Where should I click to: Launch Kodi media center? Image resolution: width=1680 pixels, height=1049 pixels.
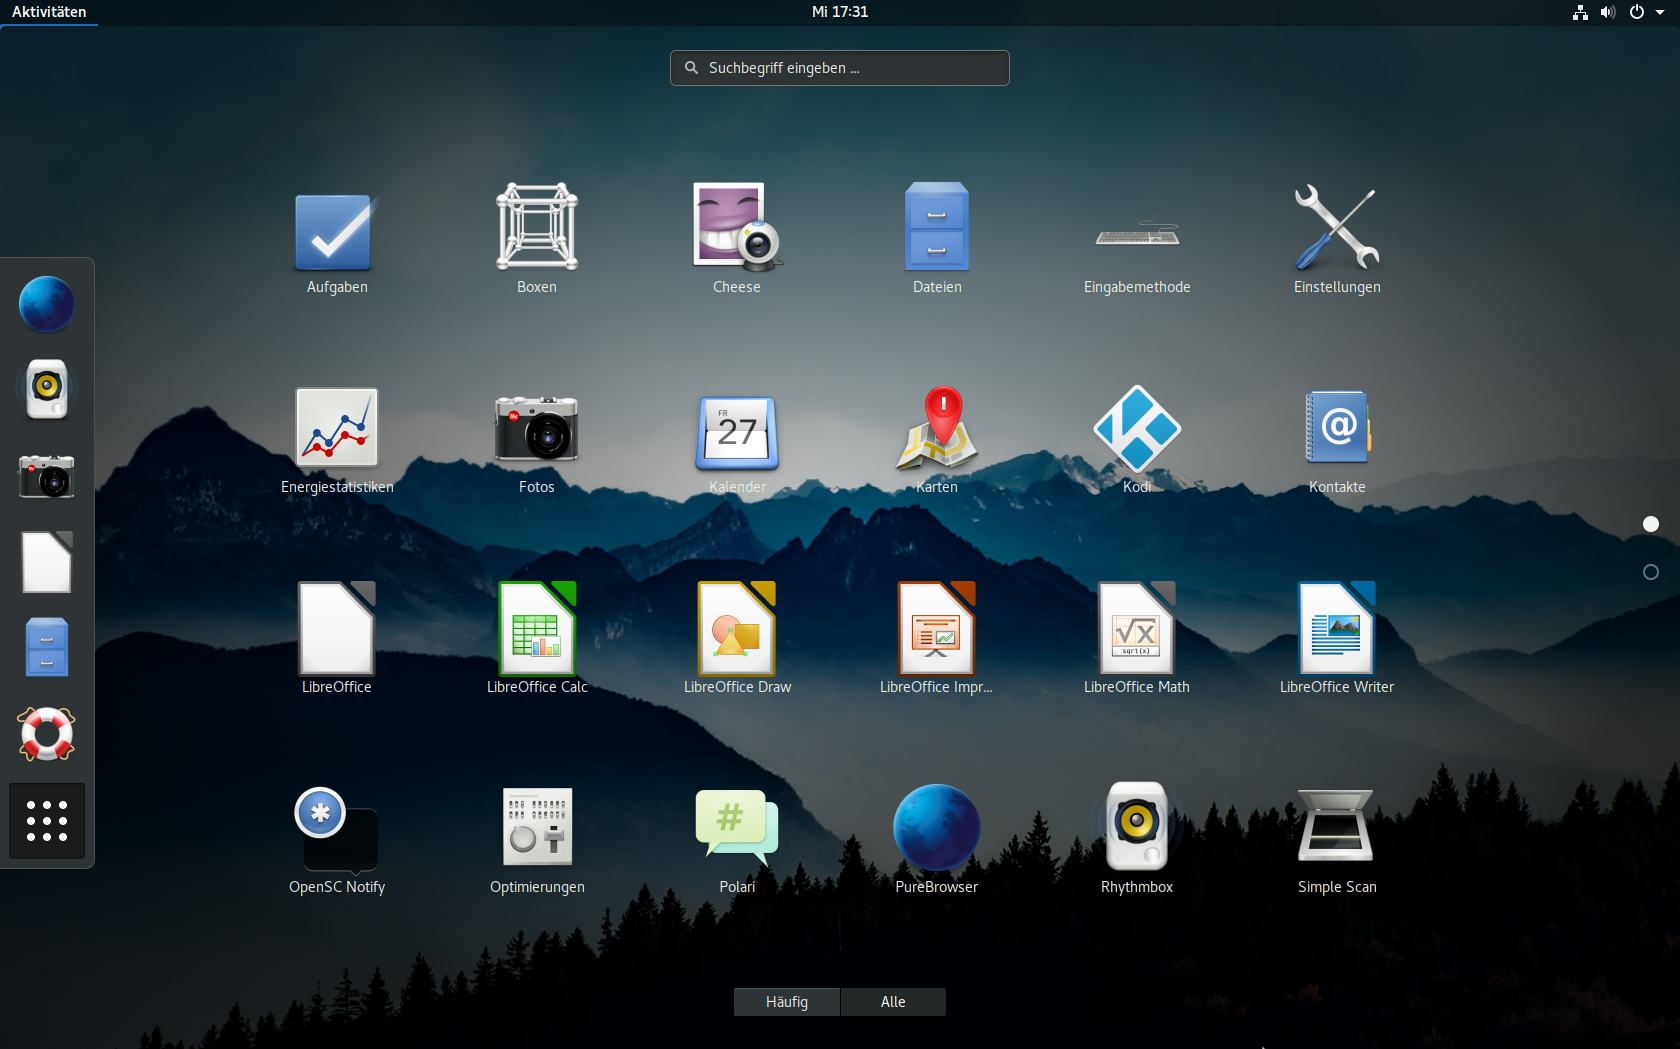pos(1137,428)
